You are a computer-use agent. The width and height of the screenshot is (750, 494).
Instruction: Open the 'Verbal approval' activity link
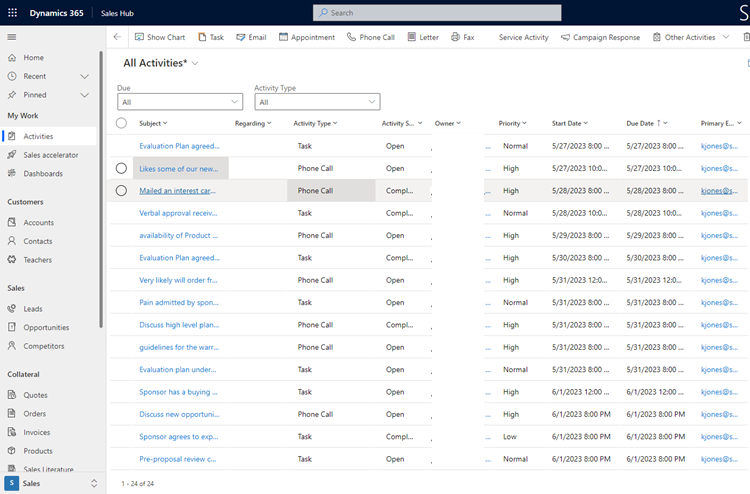click(x=178, y=213)
